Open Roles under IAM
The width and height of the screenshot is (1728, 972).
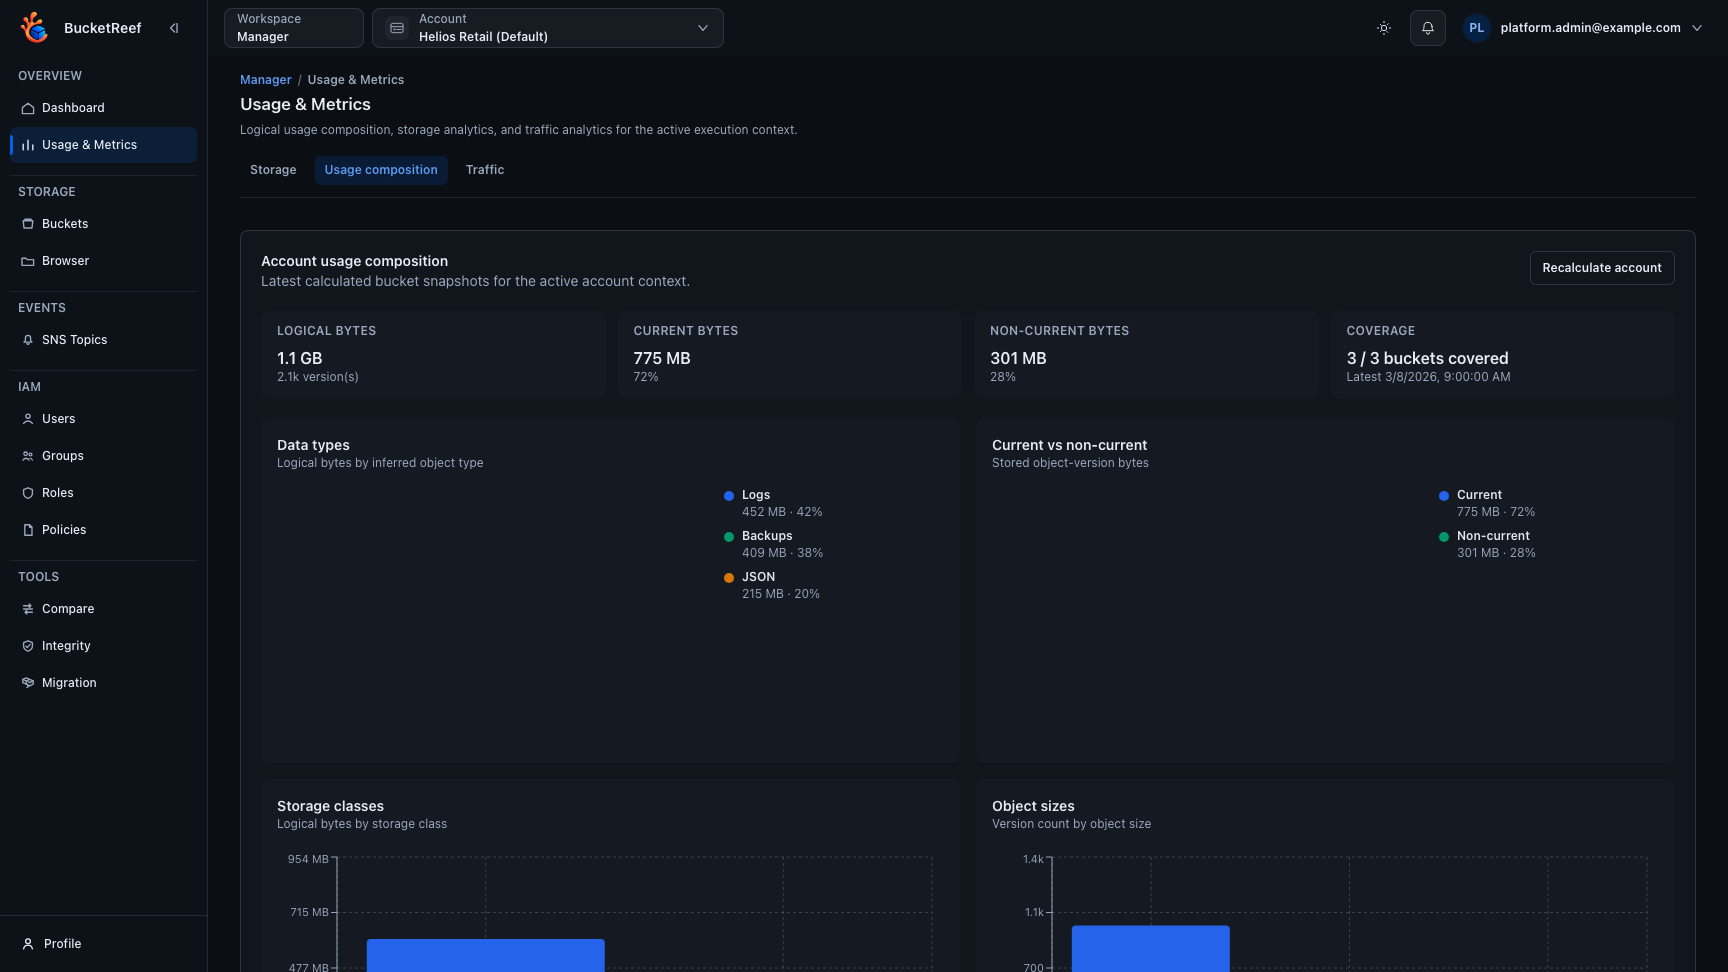pos(103,493)
